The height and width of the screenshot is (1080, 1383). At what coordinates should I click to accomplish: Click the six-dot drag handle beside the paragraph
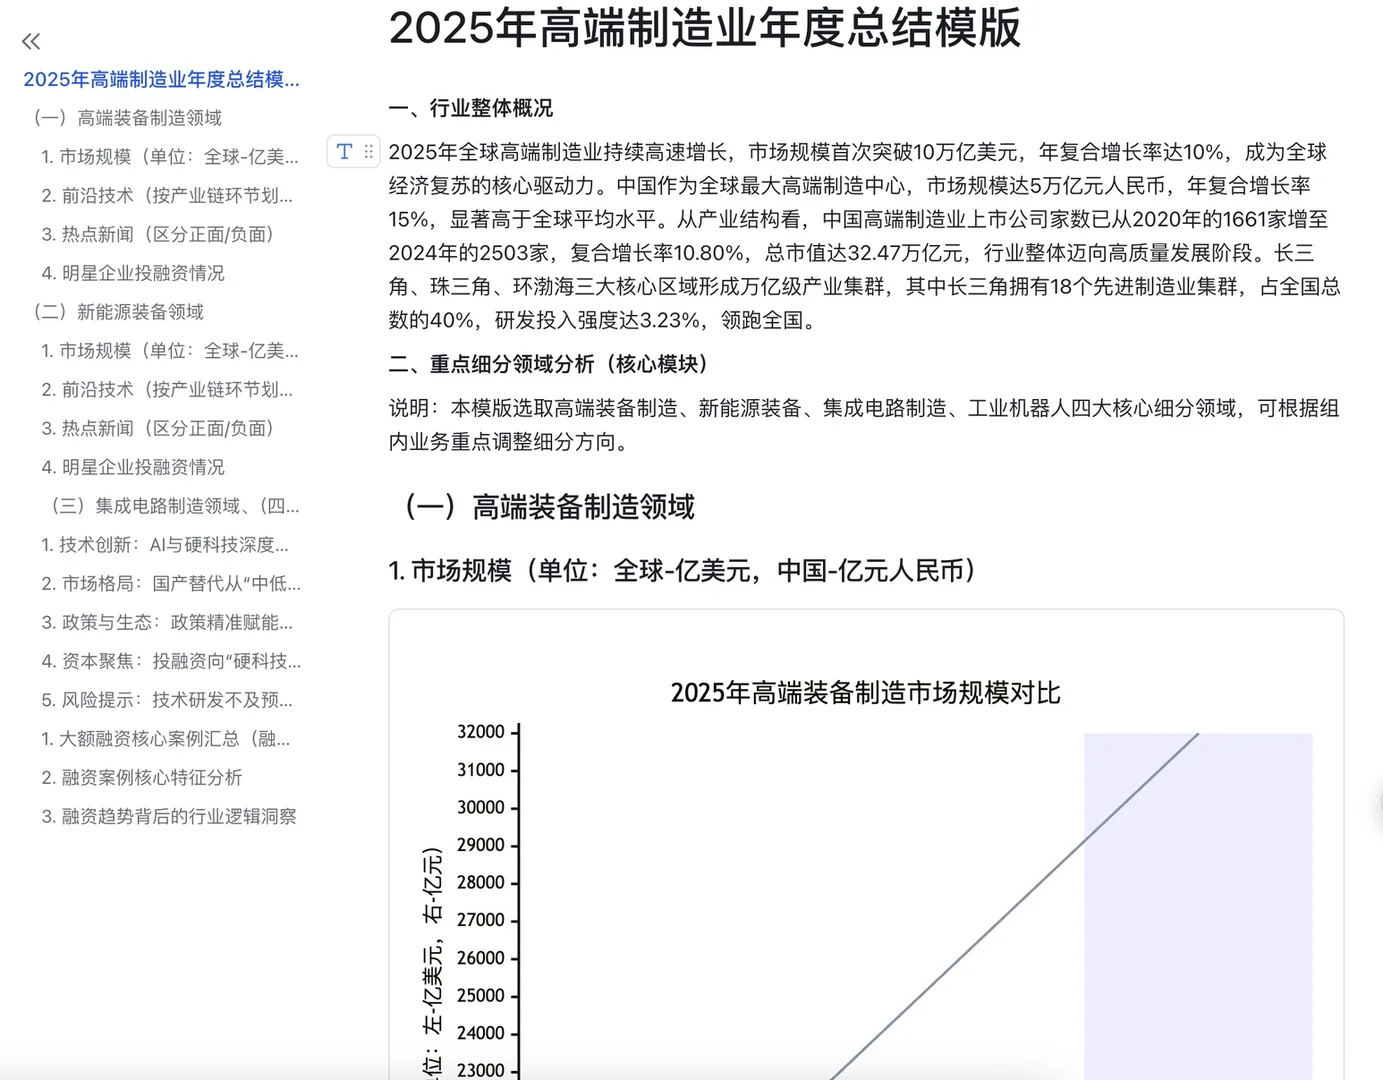pos(368,151)
